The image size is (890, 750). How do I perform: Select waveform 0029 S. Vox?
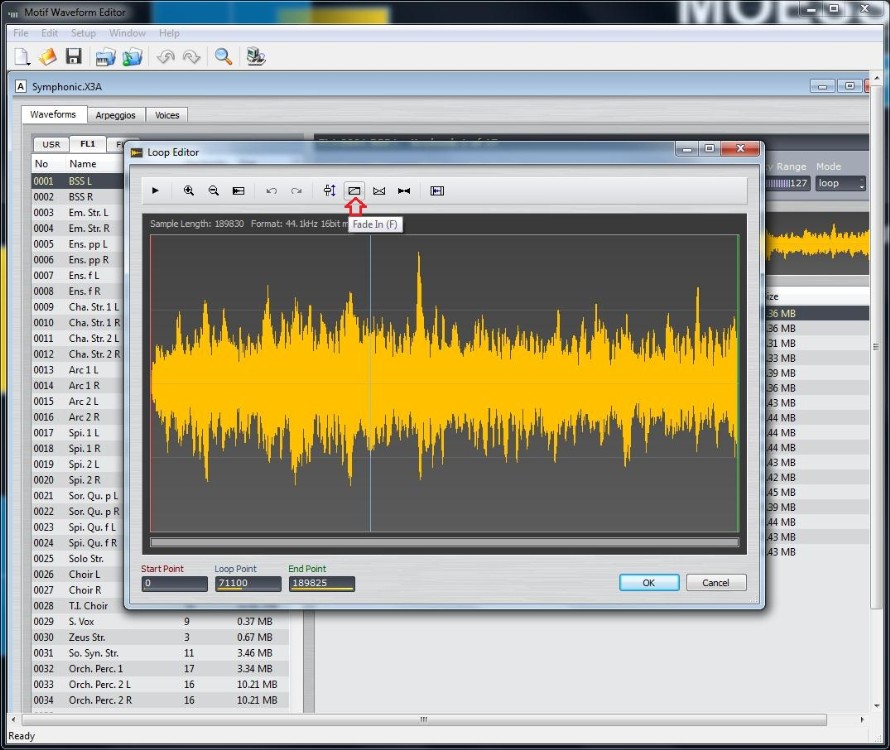click(x=161, y=622)
